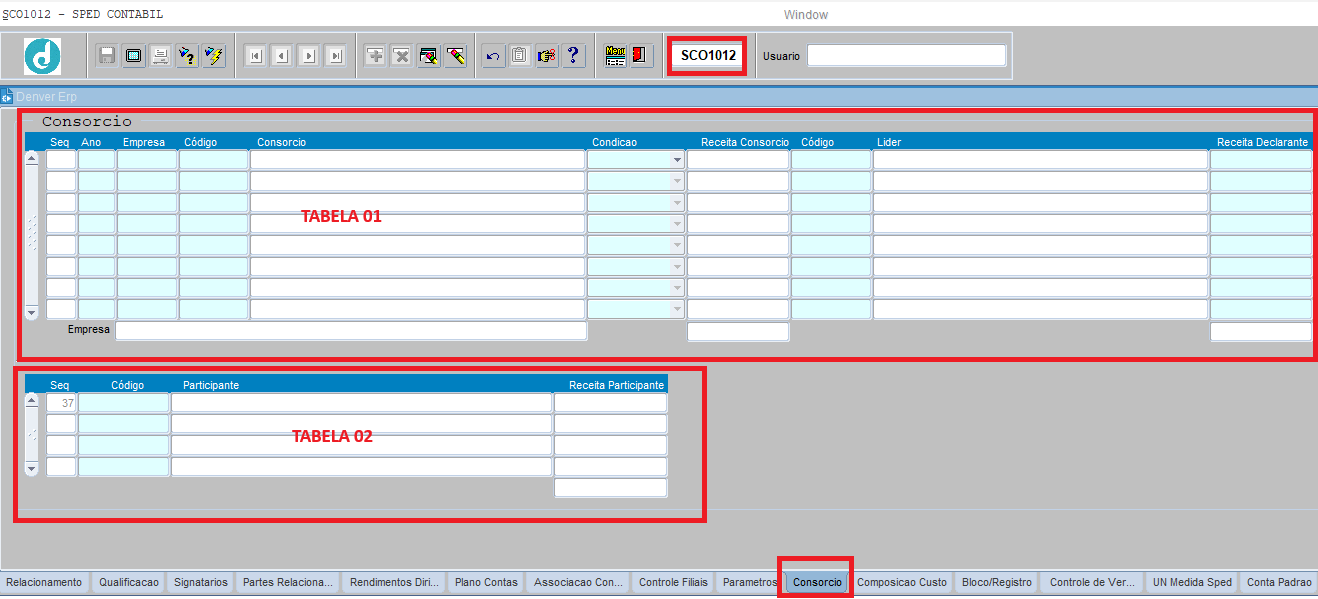Go to next record arrow button
The image size is (1318, 599).
coord(309,56)
